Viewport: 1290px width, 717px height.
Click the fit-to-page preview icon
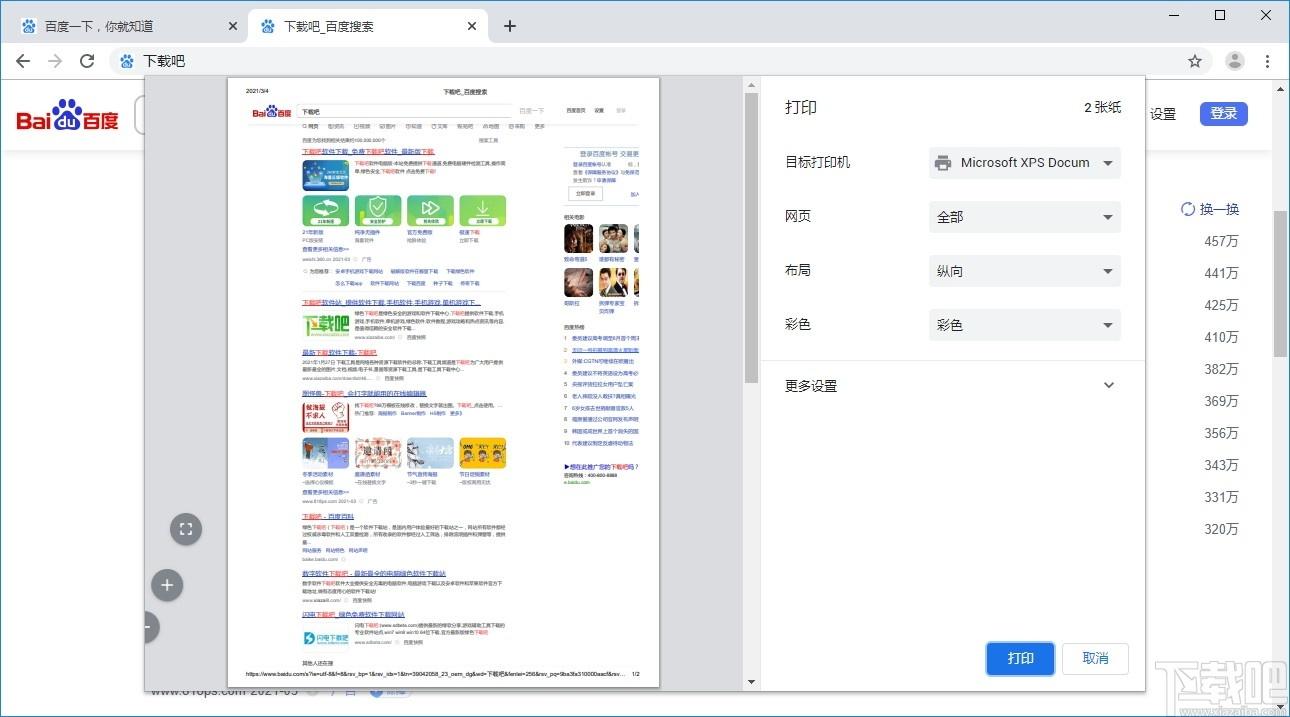click(186, 530)
